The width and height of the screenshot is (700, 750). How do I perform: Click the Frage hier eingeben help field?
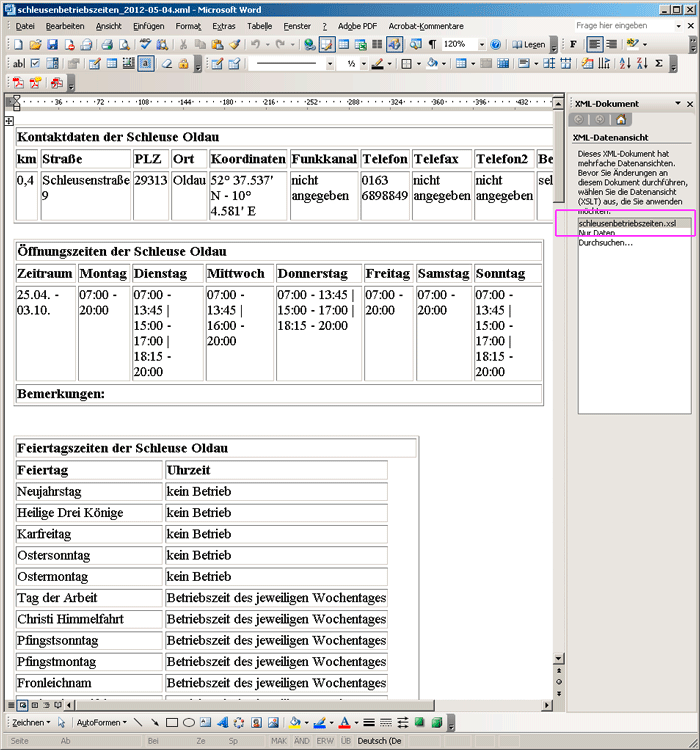(623, 26)
